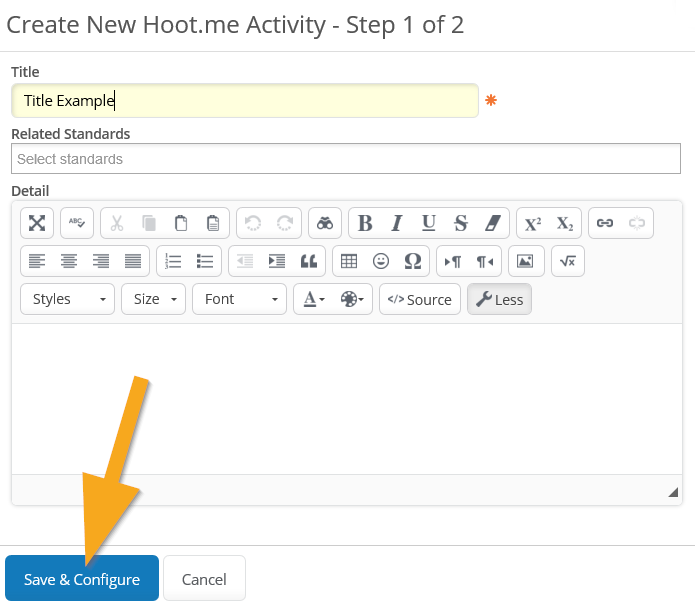This screenshot has width=695, height=611.
Task: Increase indent of paragraph
Action: pyautogui.click(x=277, y=261)
